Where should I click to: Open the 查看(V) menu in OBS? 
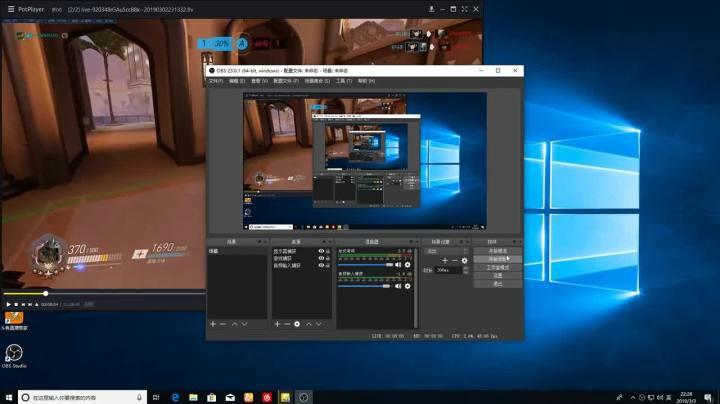(x=259, y=81)
